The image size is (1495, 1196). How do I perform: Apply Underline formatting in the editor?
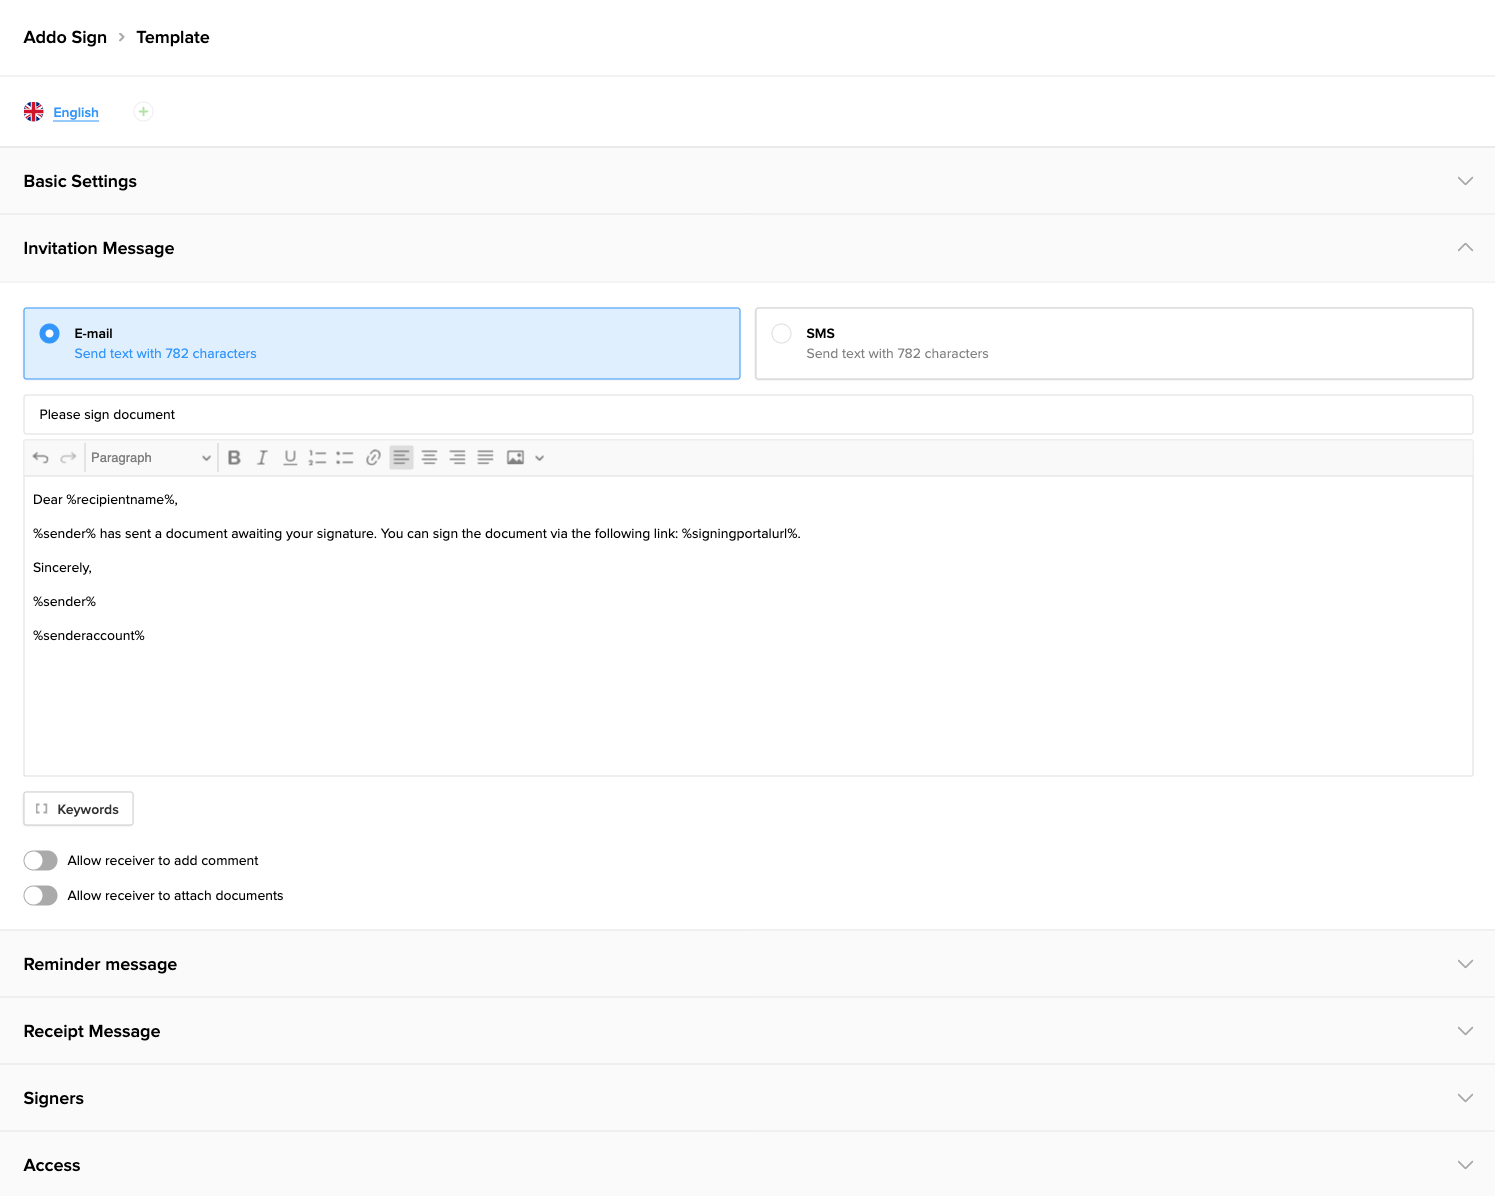tap(290, 457)
